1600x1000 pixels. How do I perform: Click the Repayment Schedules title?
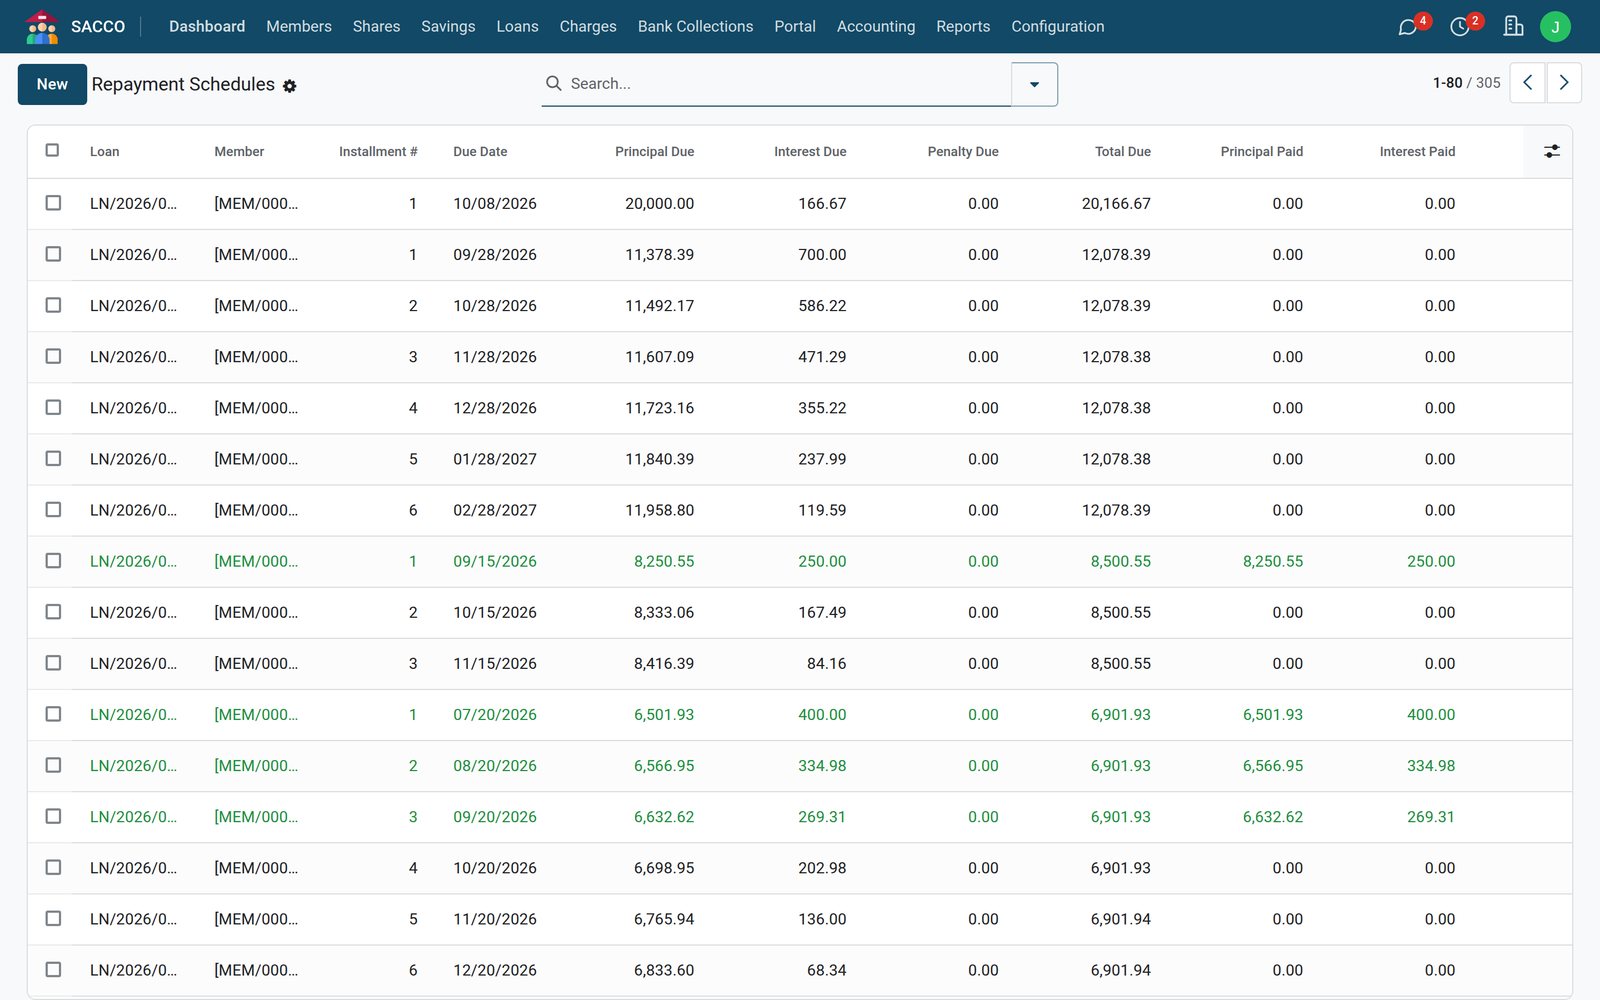click(183, 84)
